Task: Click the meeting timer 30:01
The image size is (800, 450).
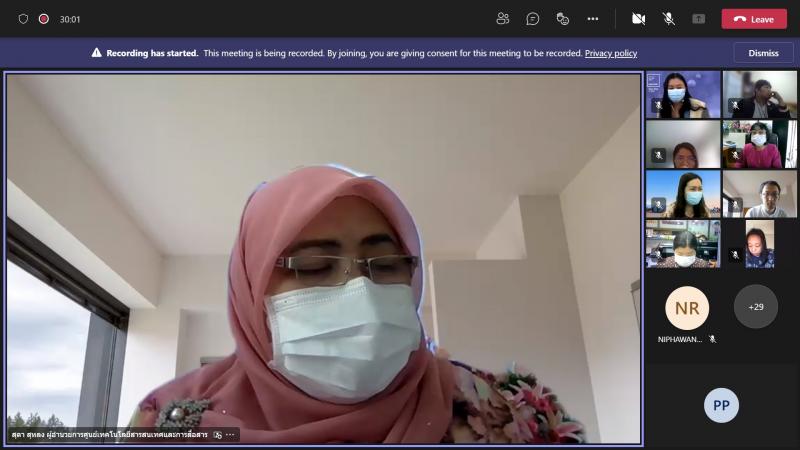Action: [70, 19]
